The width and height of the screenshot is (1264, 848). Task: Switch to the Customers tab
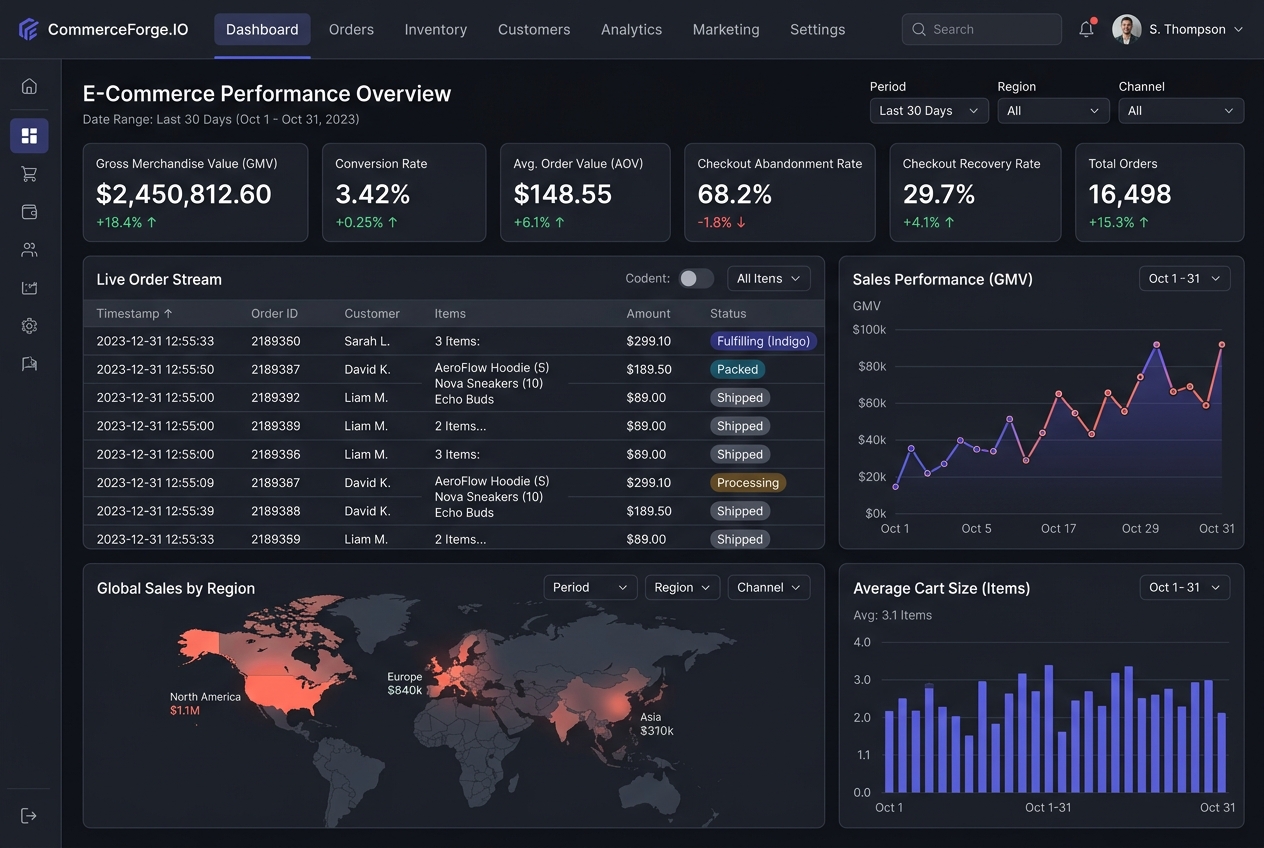534,29
